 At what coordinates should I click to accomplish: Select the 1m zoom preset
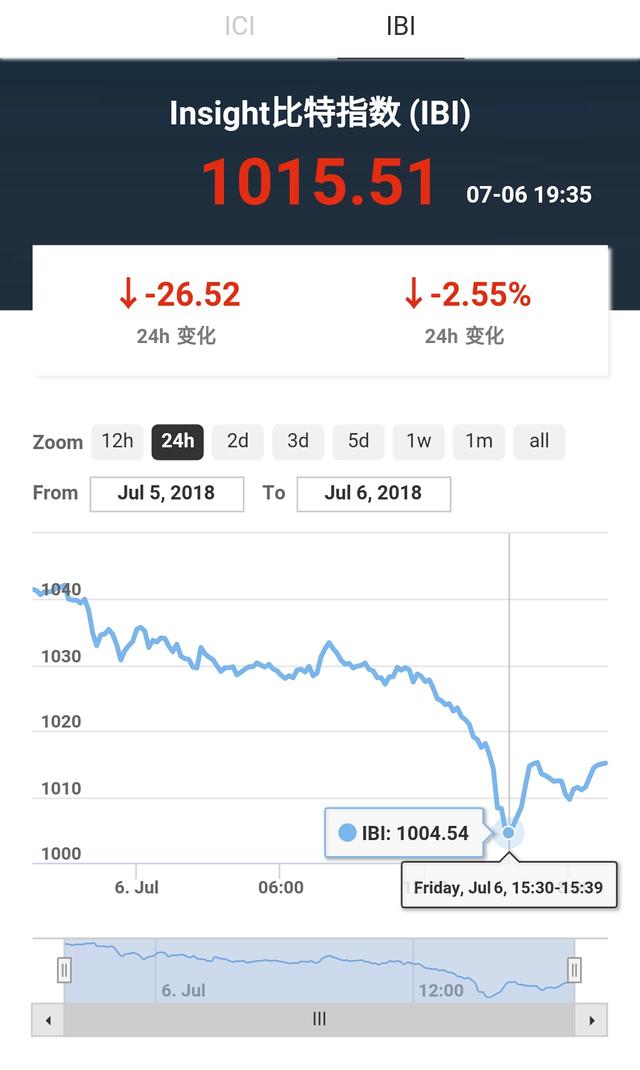pos(478,441)
